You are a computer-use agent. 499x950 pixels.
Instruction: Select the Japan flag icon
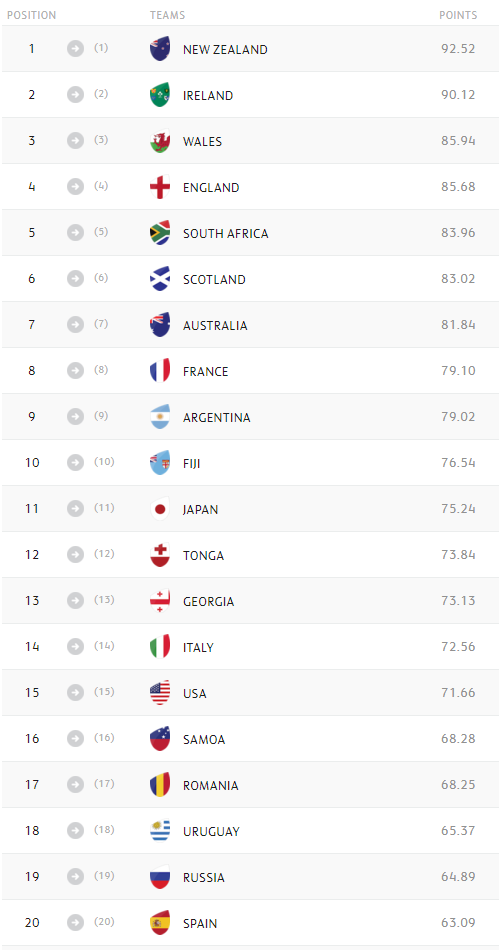click(160, 509)
